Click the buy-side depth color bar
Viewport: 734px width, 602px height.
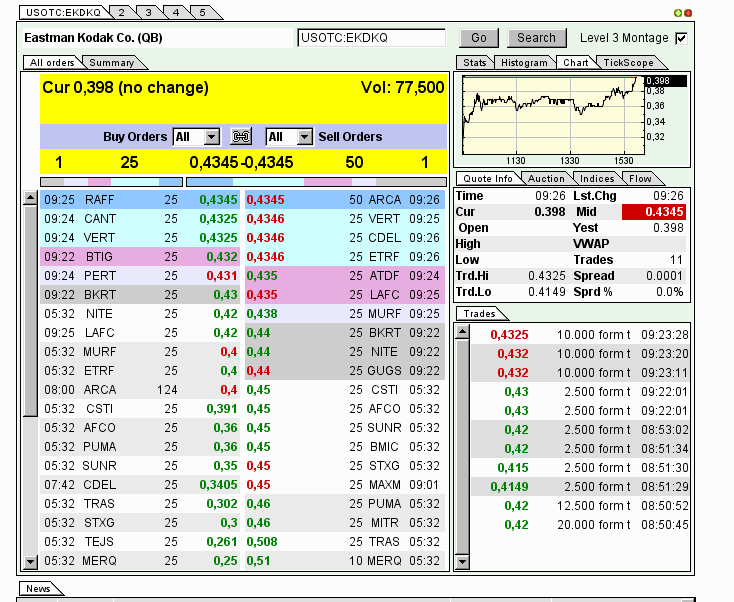coord(111,182)
